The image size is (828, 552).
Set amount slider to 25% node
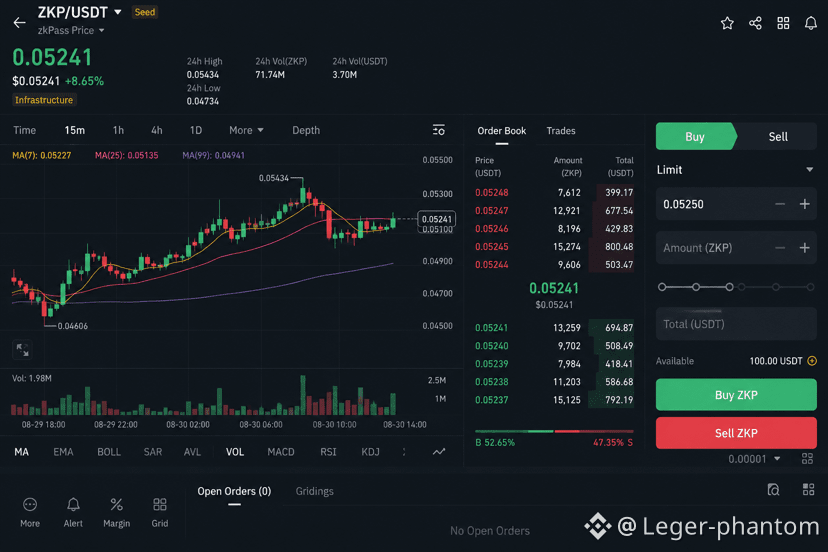coord(696,287)
